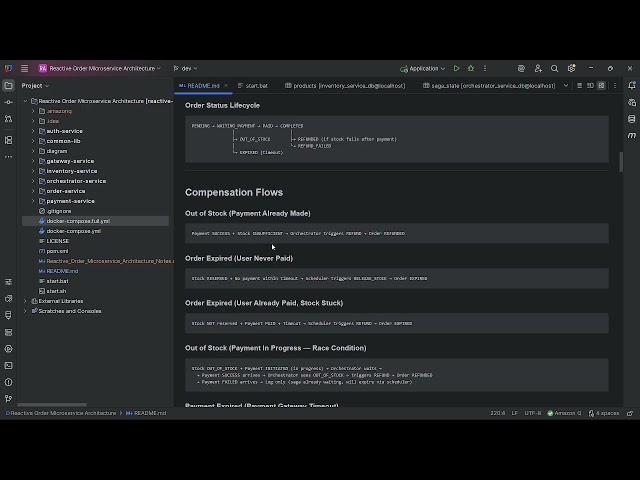The height and width of the screenshot is (480, 640).
Task: Run the Application configuration
Action: [x=456, y=69]
